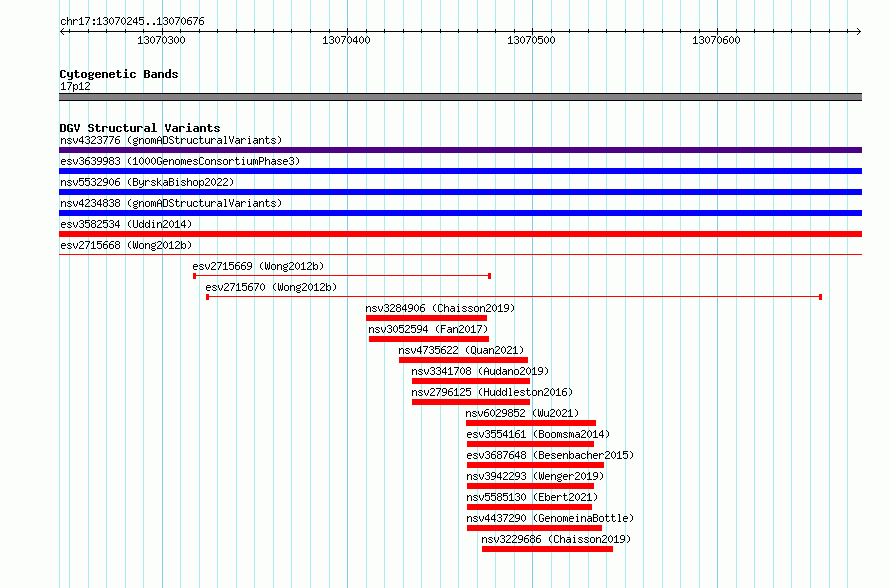The width and height of the screenshot is (890, 588).
Task: Click red bar under nsv5585130 Ebert2021
Action: tap(530, 507)
